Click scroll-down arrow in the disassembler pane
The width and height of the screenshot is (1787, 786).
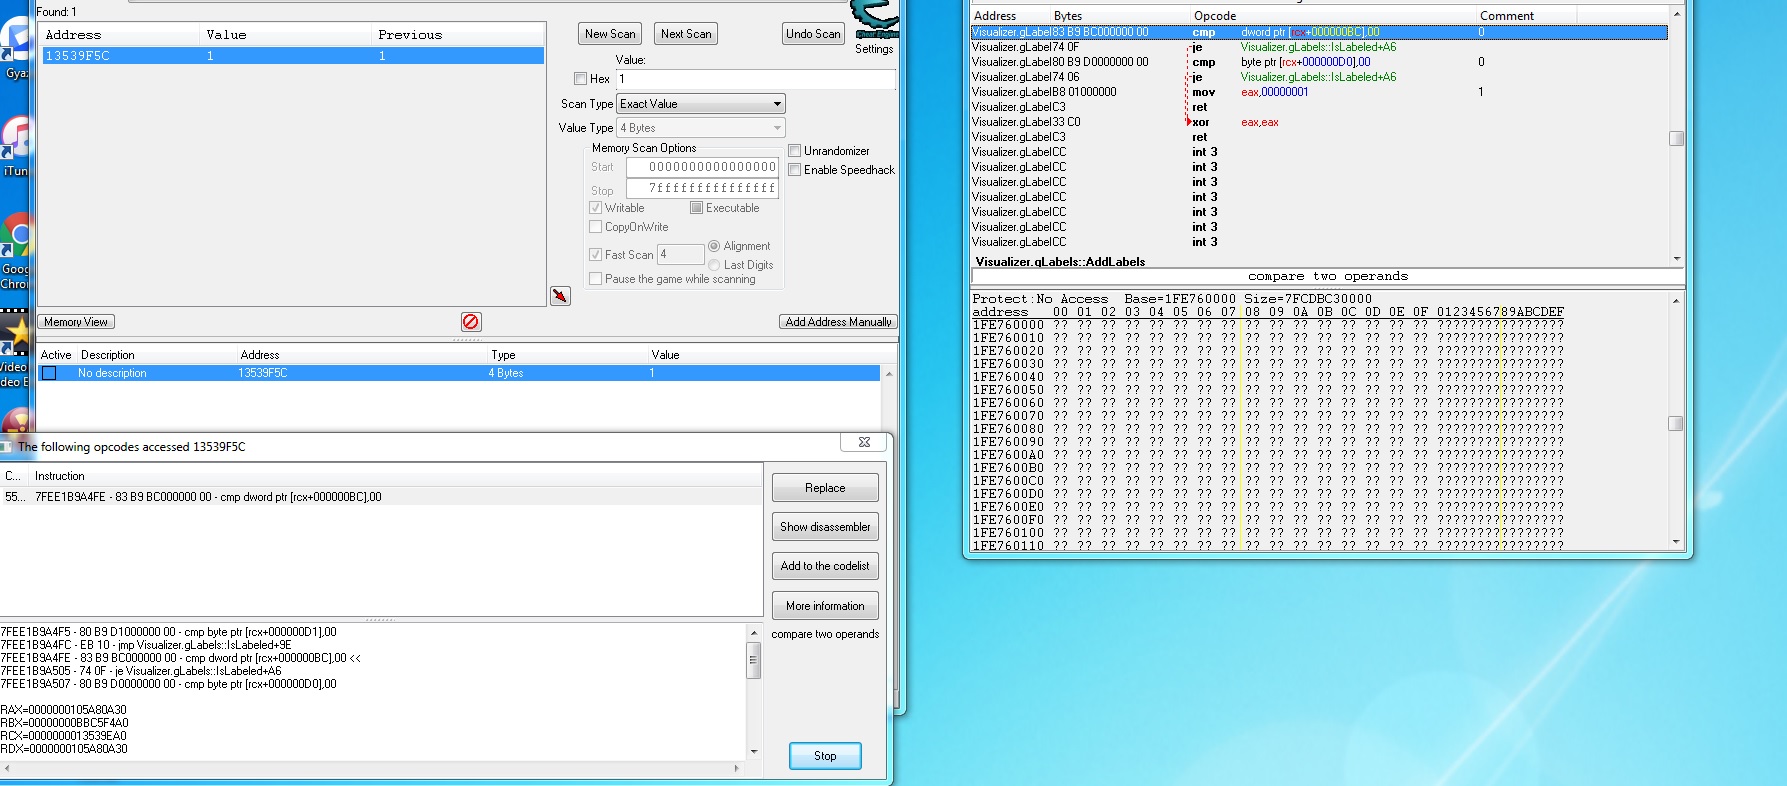(1677, 259)
